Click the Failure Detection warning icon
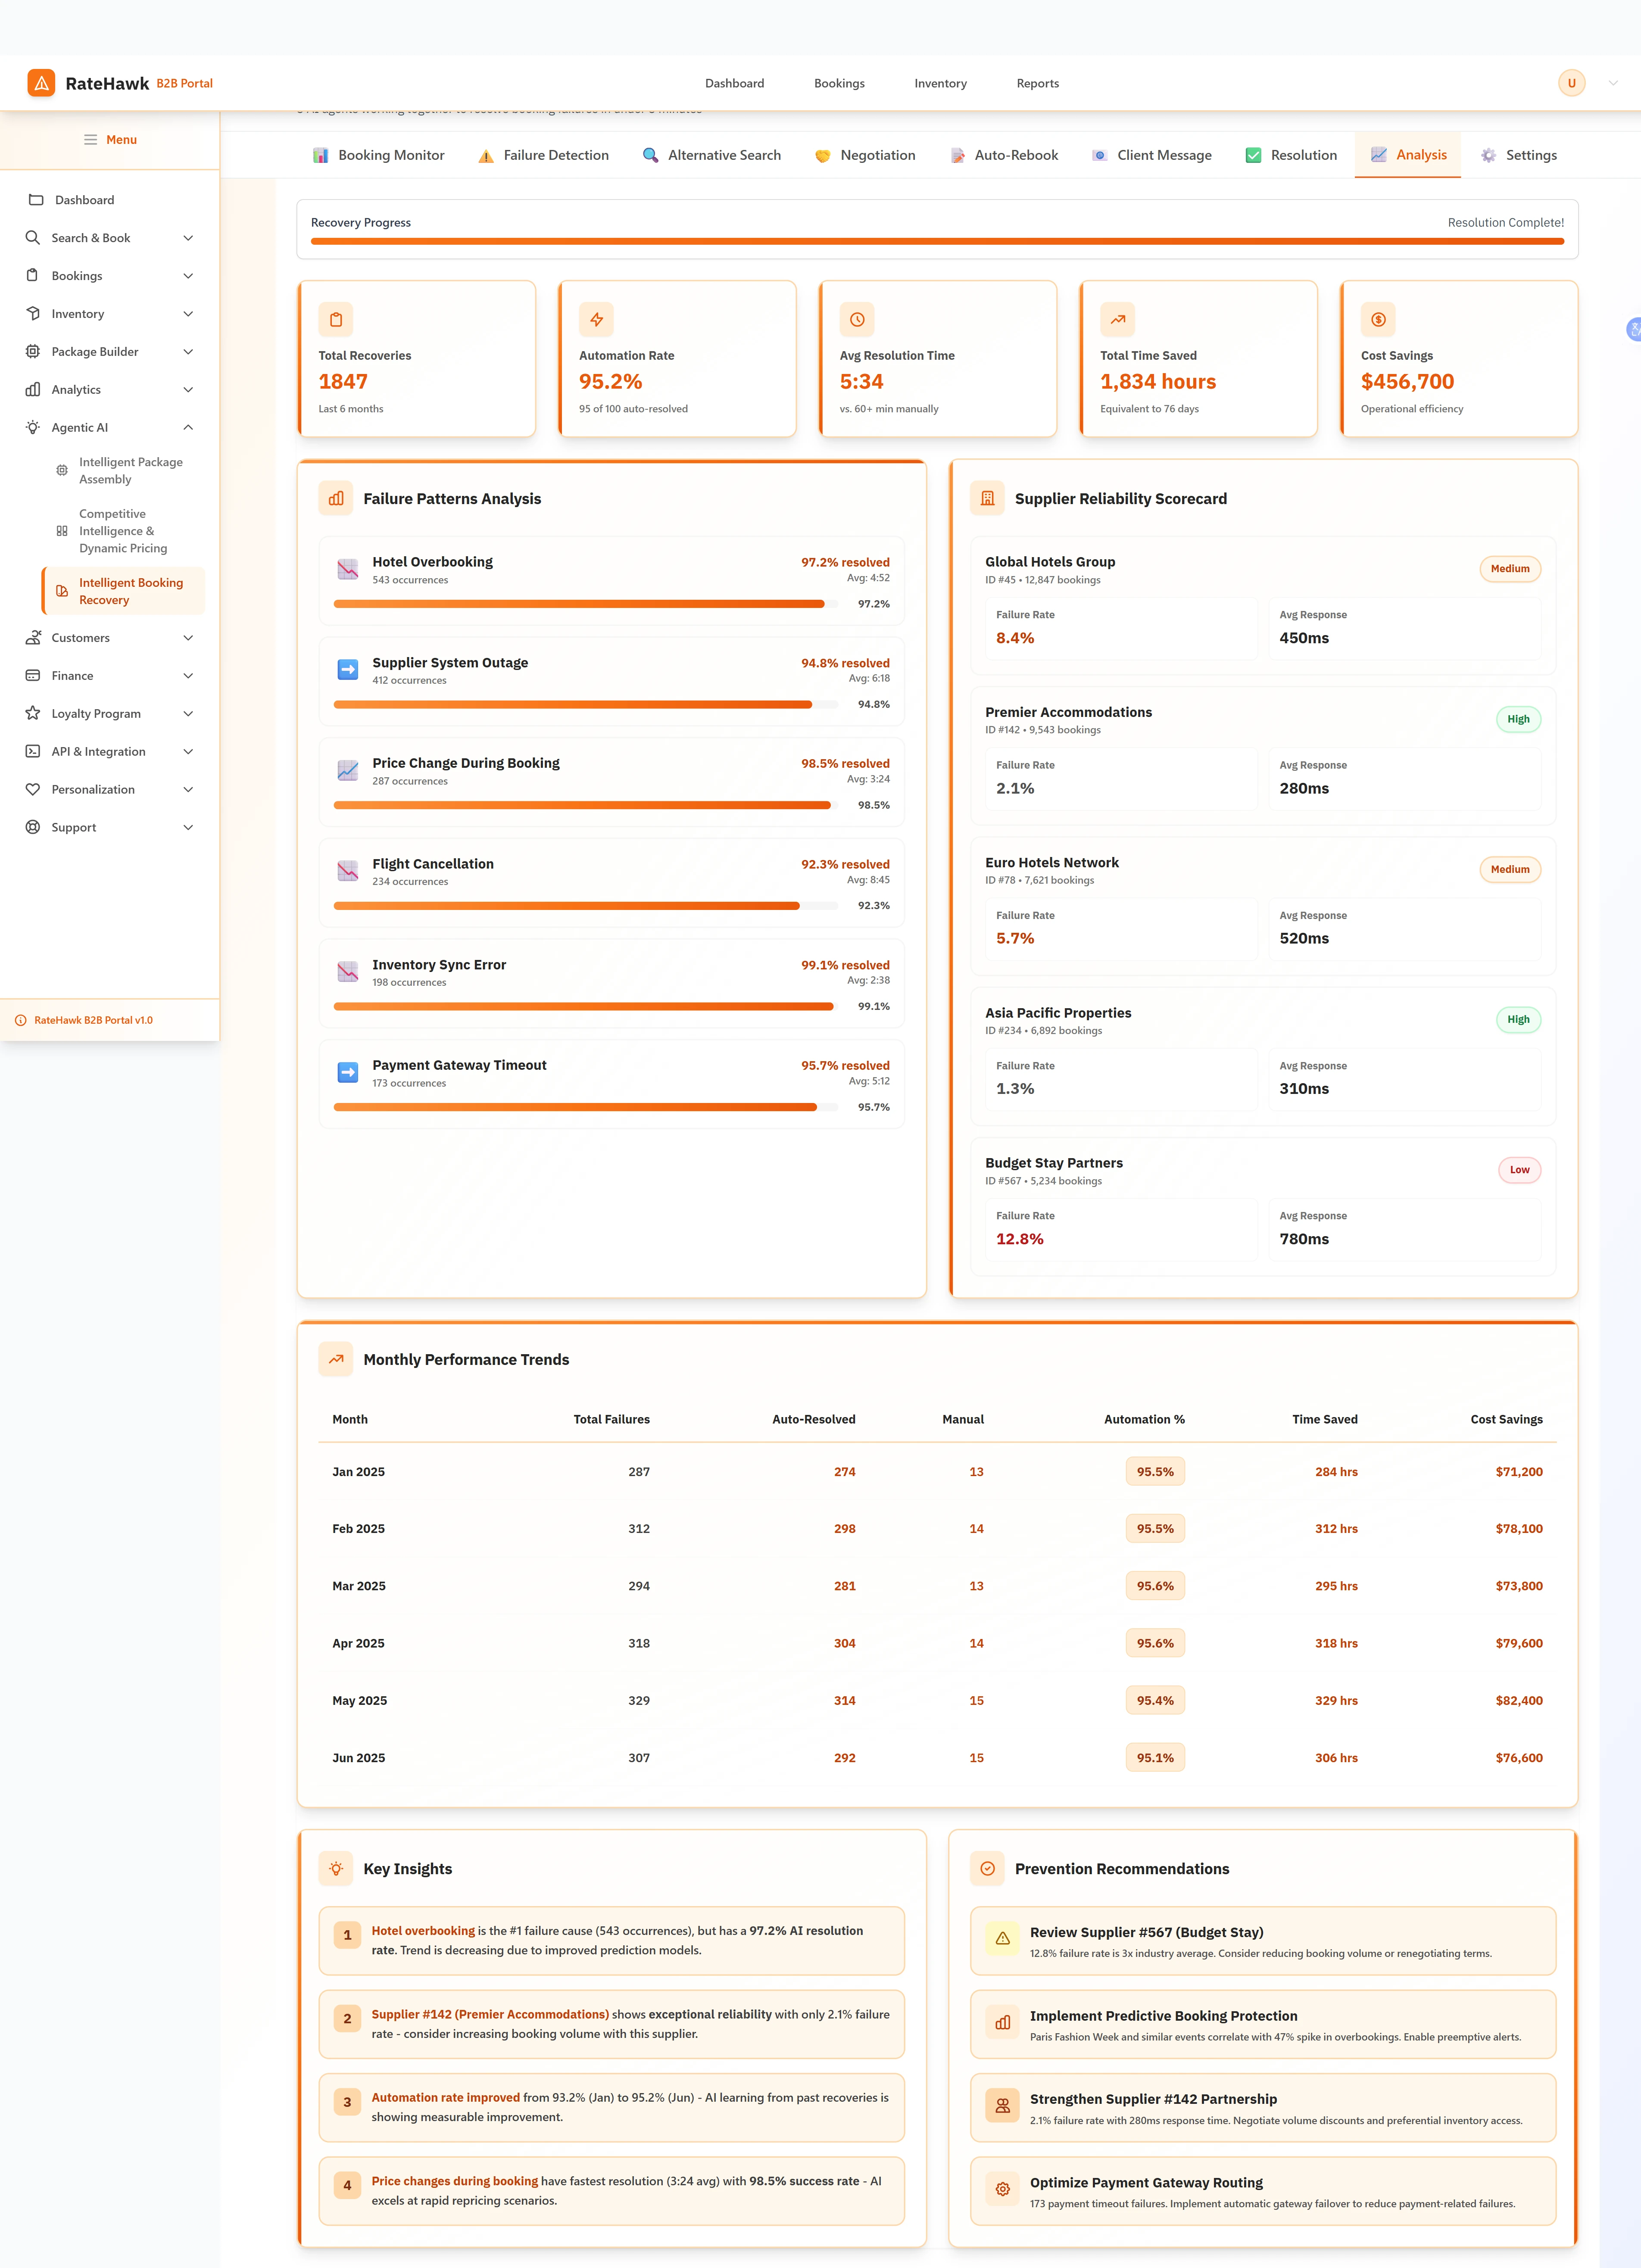Viewport: 1641px width, 2268px height. [486, 155]
